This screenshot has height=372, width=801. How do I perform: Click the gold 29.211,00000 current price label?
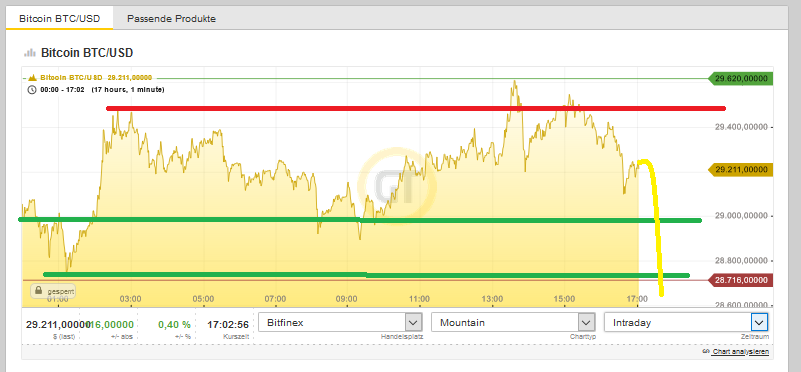pyautogui.click(x=740, y=169)
